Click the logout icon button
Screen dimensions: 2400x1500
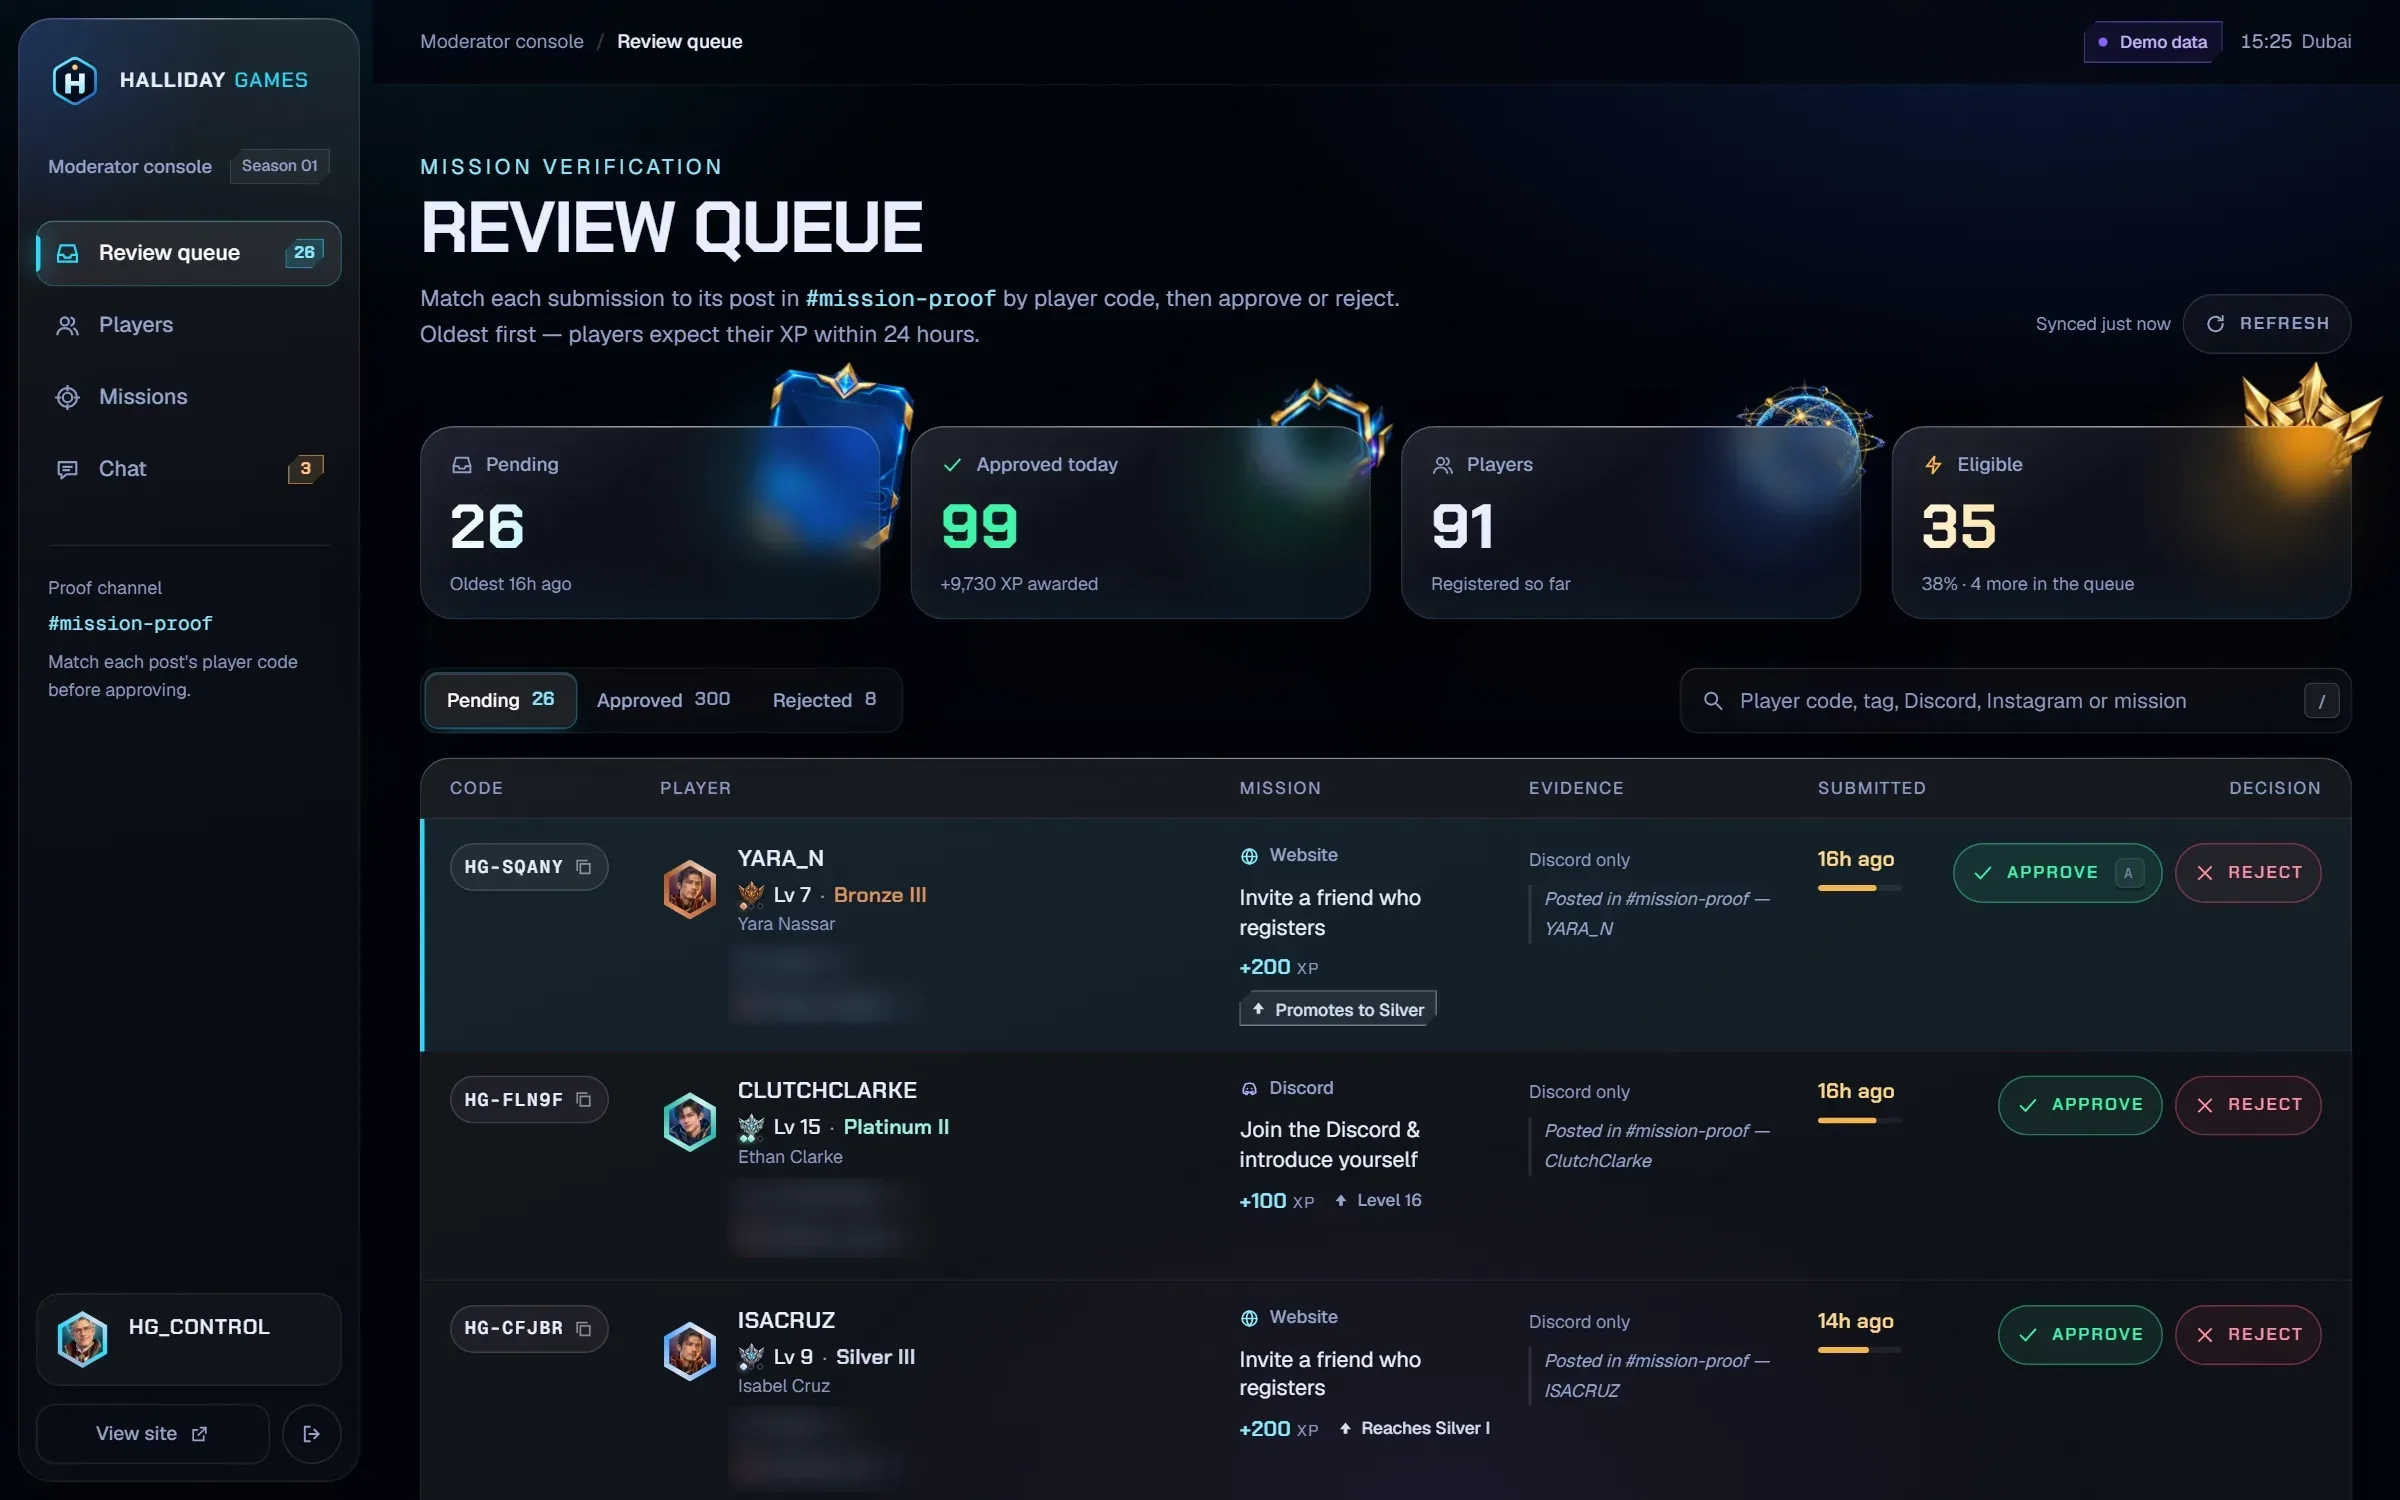[x=311, y=1434]
